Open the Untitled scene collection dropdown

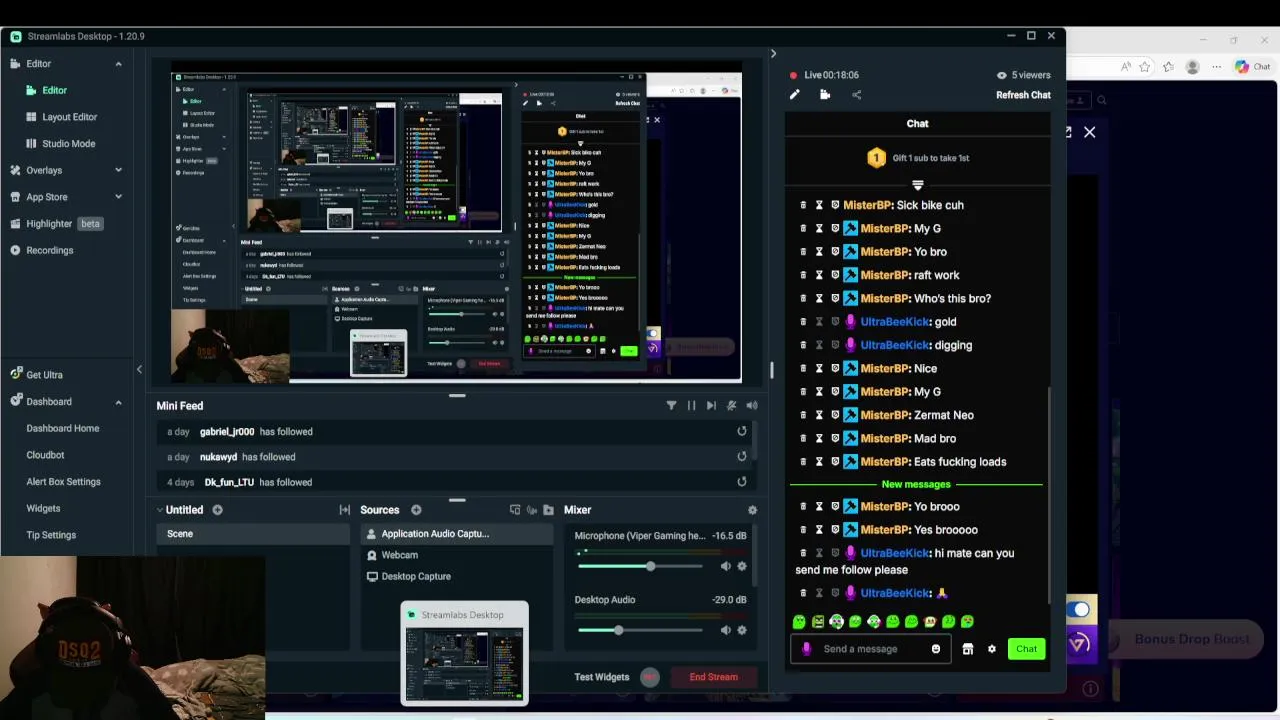point(160,510)
